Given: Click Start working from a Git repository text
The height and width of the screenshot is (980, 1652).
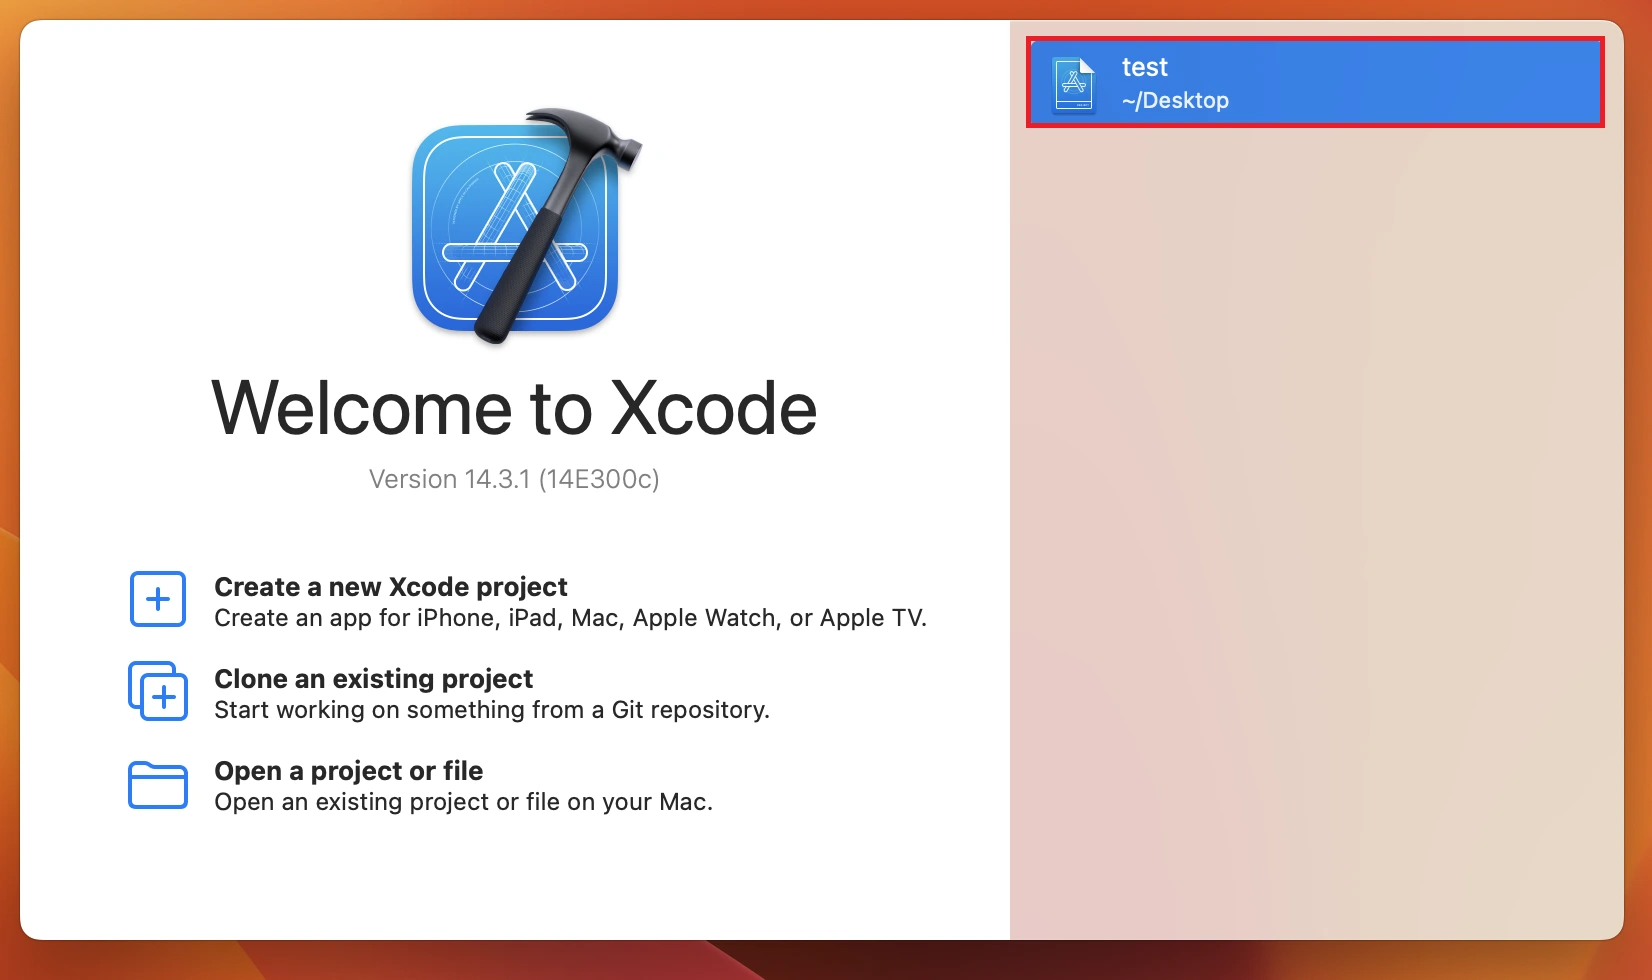Looking at the screenshot, I should click(x=492, y=710).
